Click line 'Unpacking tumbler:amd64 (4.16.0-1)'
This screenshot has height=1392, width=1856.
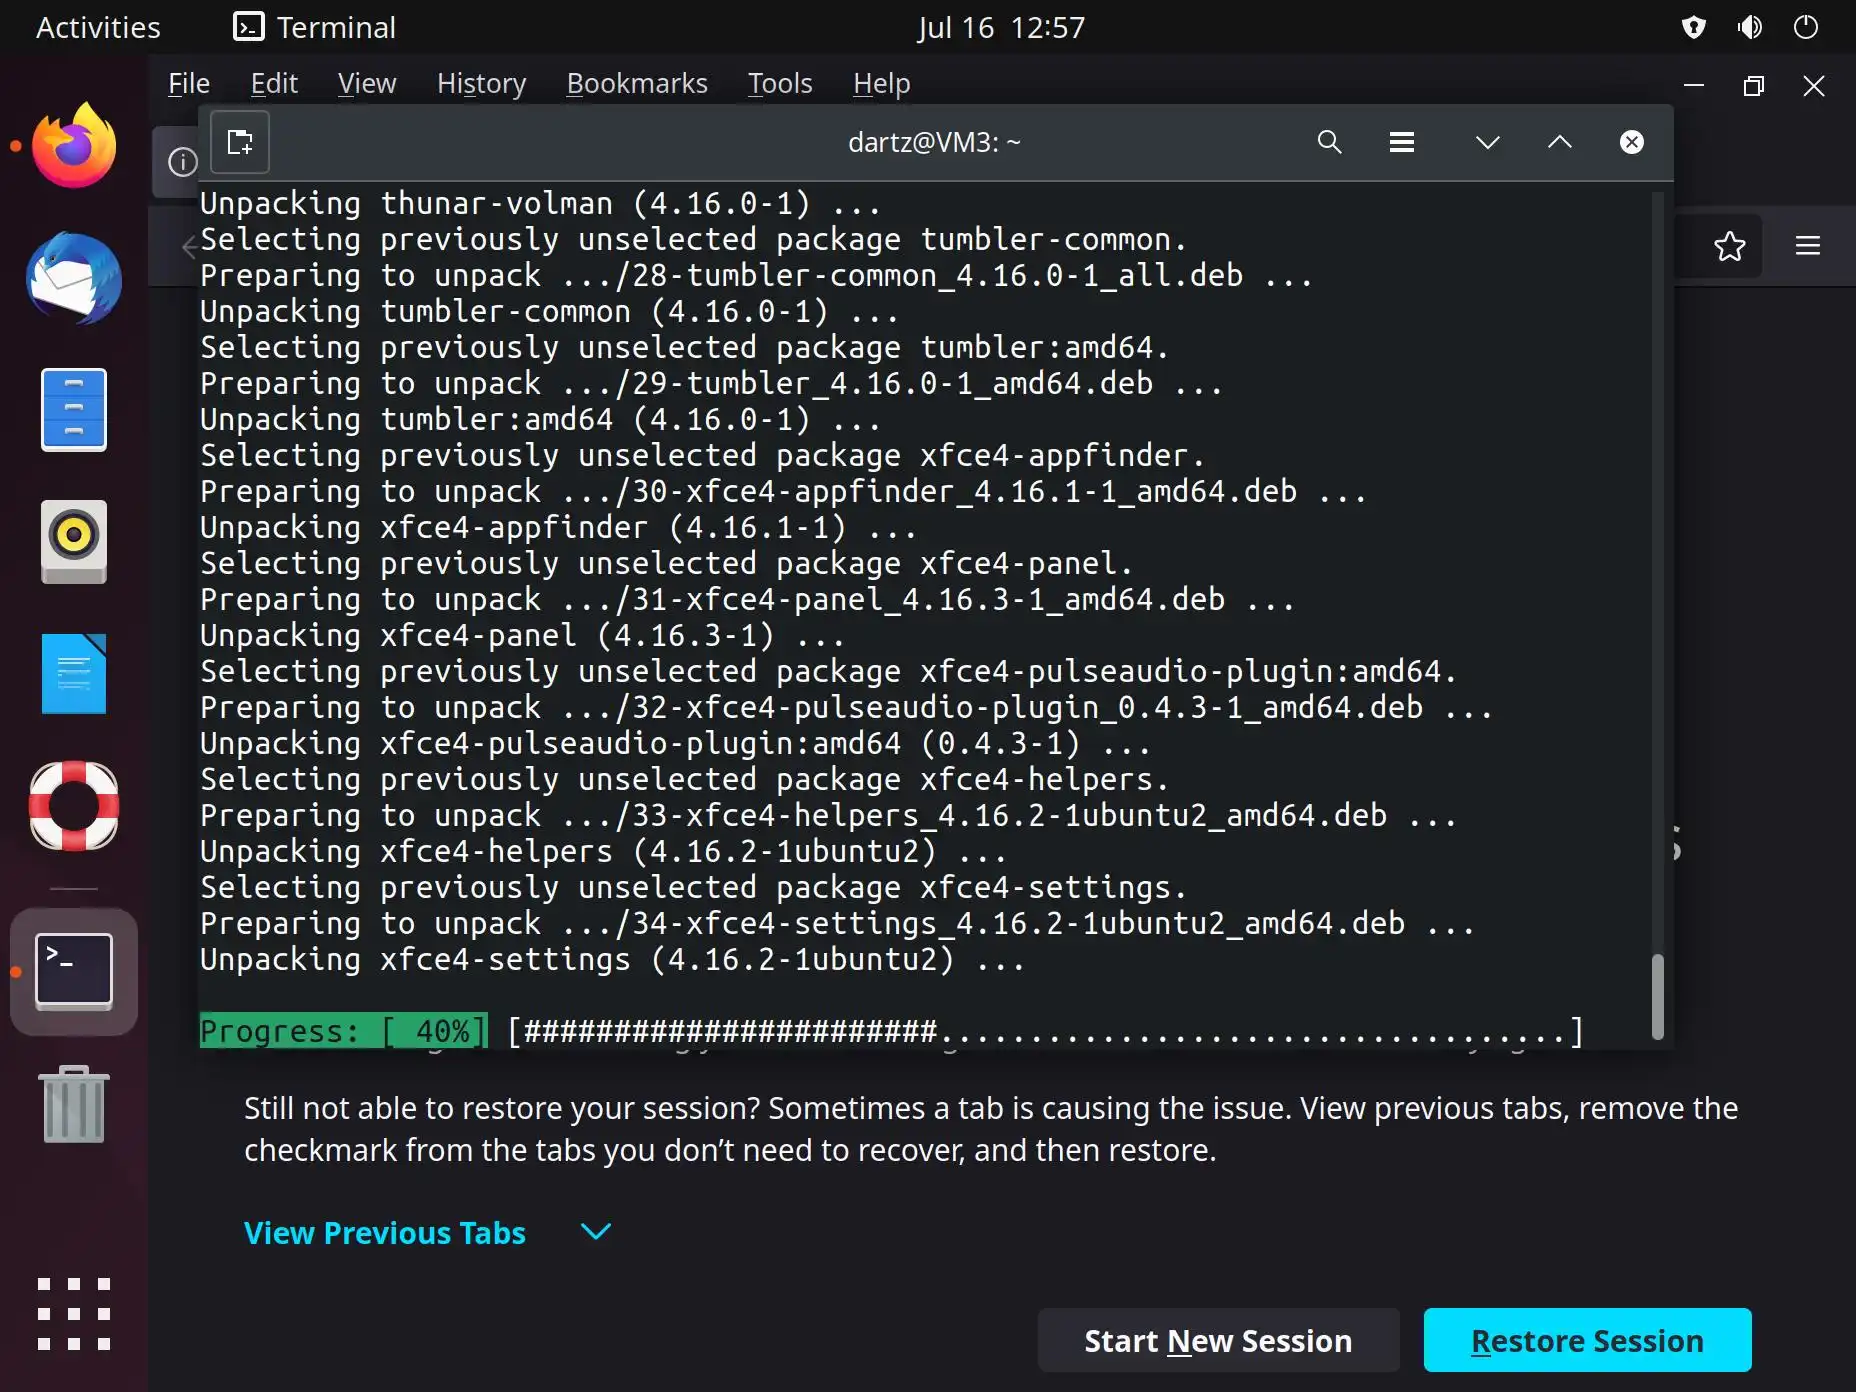point(540,420)
